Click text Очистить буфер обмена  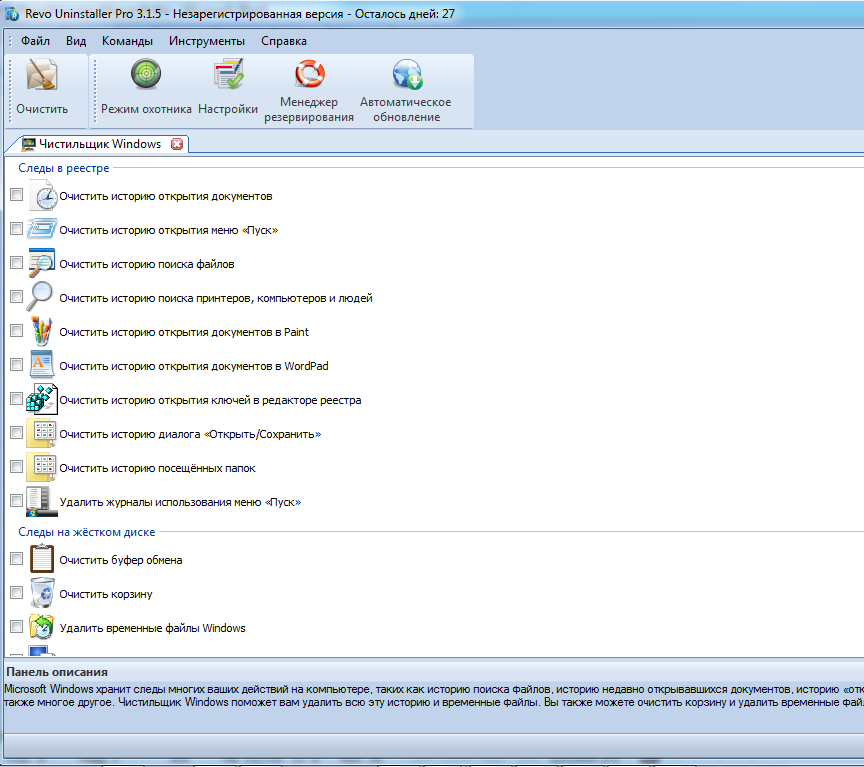point(121,560)
